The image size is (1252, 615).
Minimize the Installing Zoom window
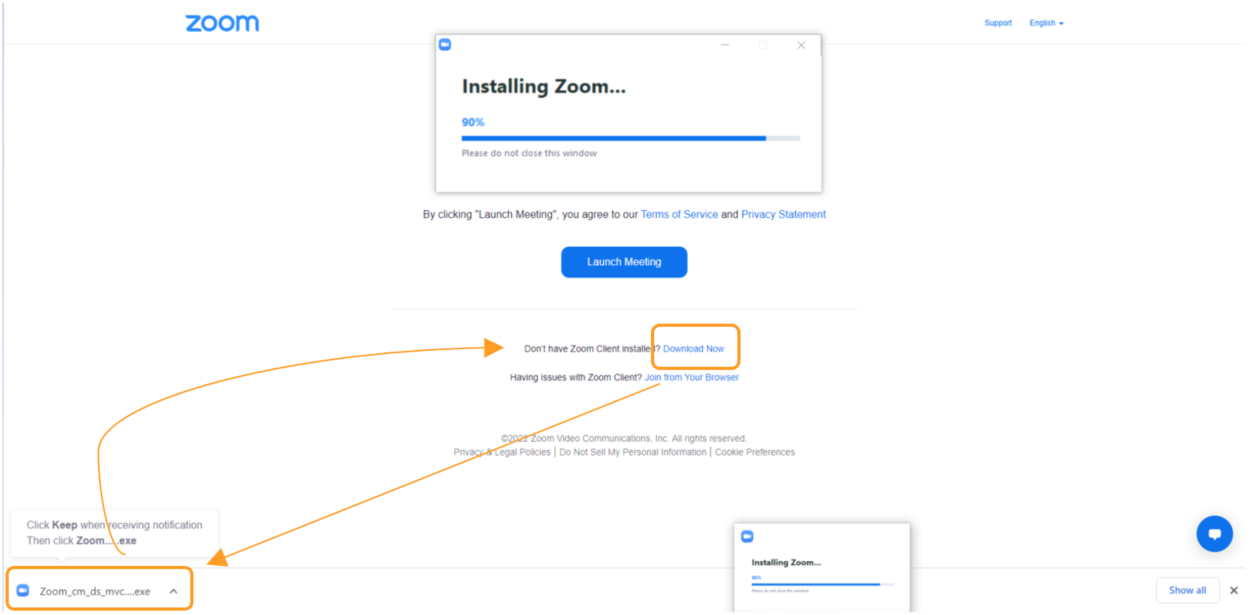point(725,45)
